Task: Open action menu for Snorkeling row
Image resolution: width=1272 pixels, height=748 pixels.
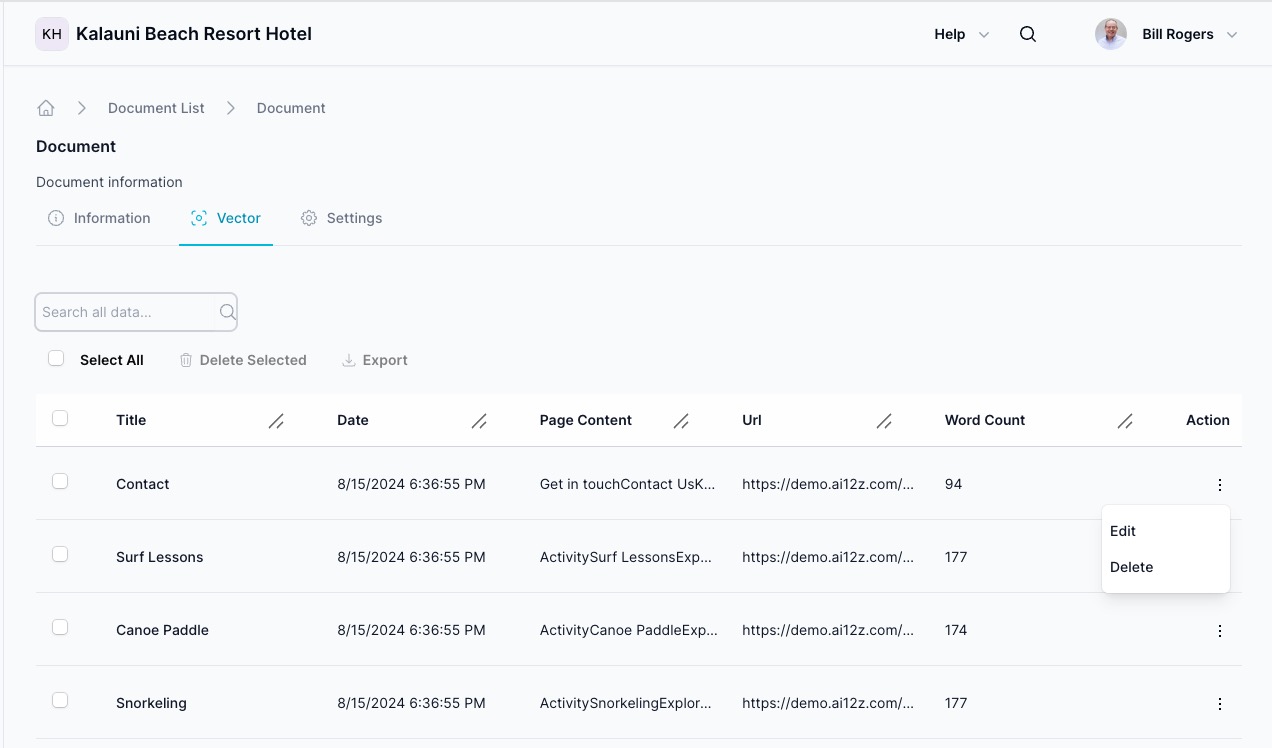Action: coord(1219,704)
